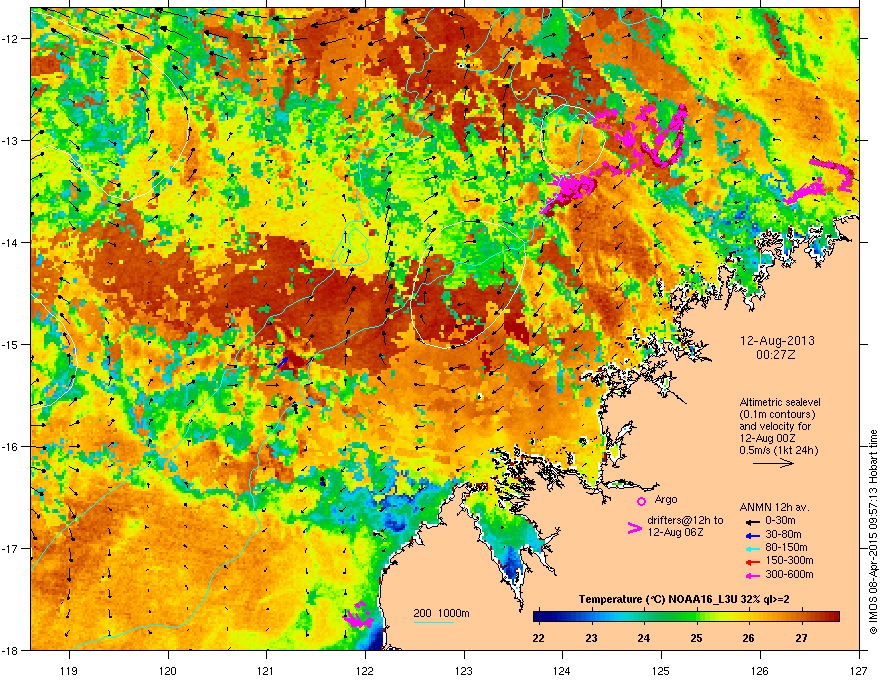Image resolution: width=880 pixels, height=680 pixels.
Task: Click the cyan bathymetry line under 200 1000m
Action: click(x=433, y=622)
